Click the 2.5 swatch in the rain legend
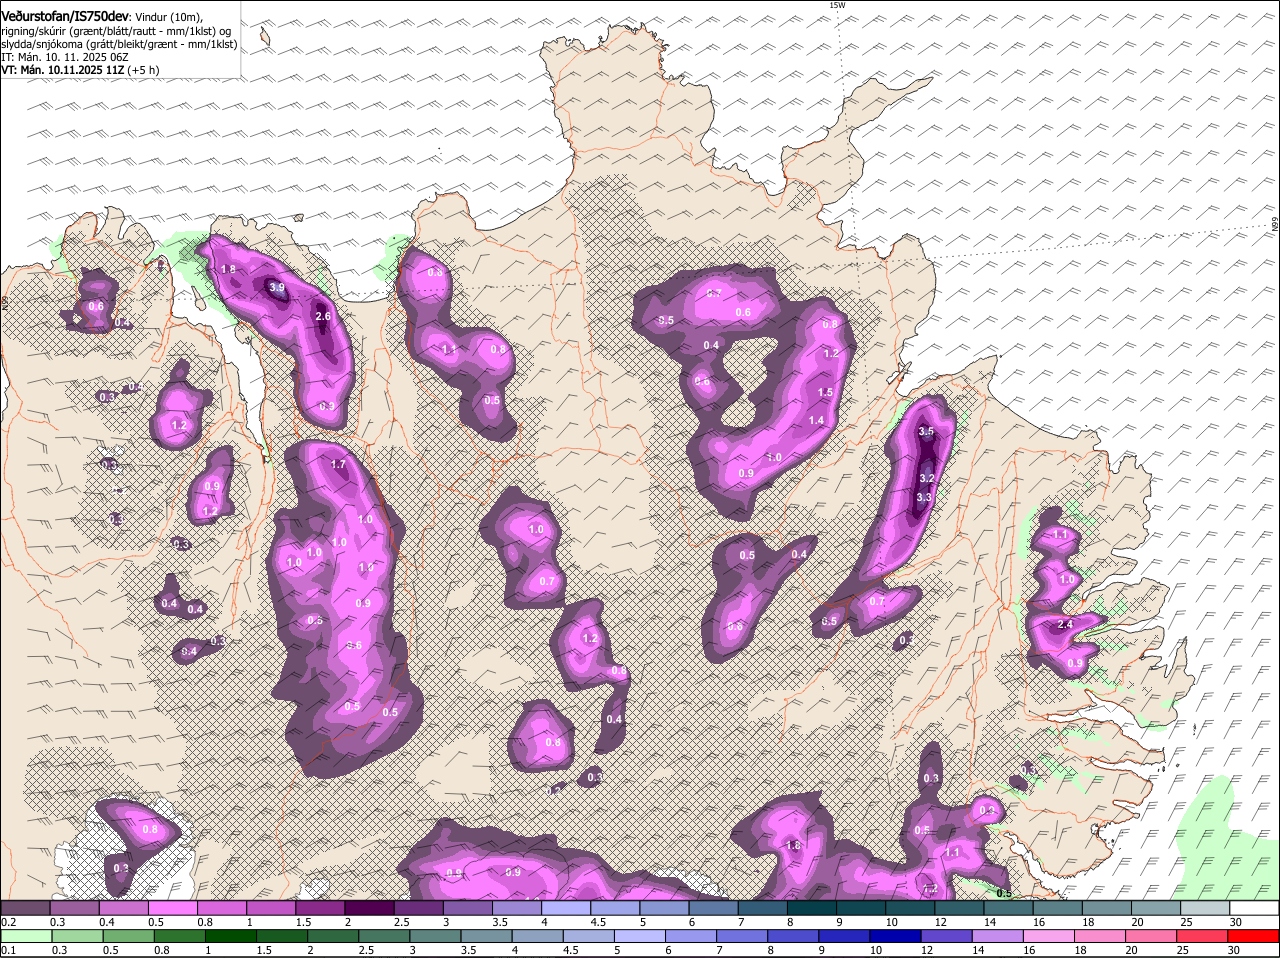Screen dimensions: 1280x958 (x=384, y=936)
